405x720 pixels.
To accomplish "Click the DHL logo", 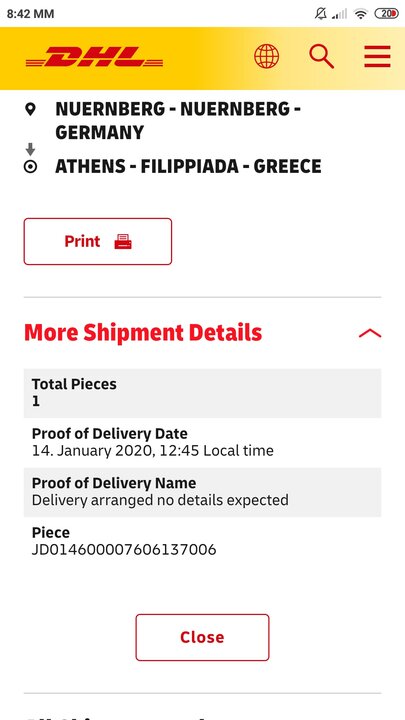I will (95, 57).
